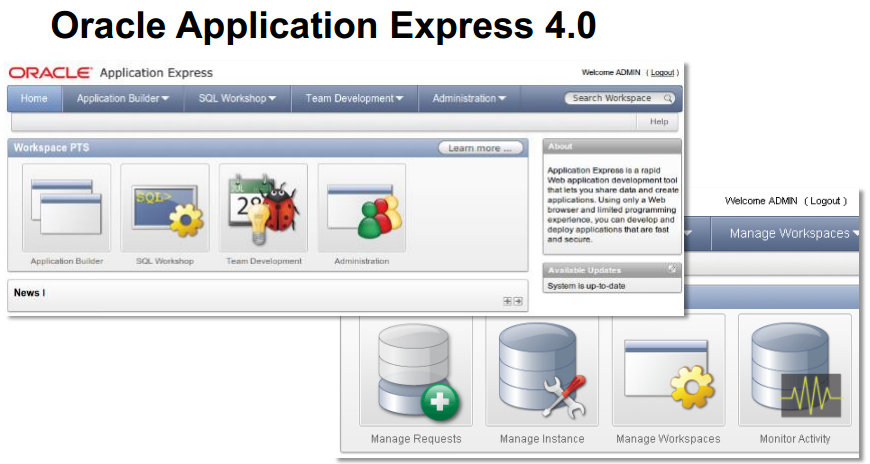Click the 'Application Express' title beside the logo

(156, 73)
